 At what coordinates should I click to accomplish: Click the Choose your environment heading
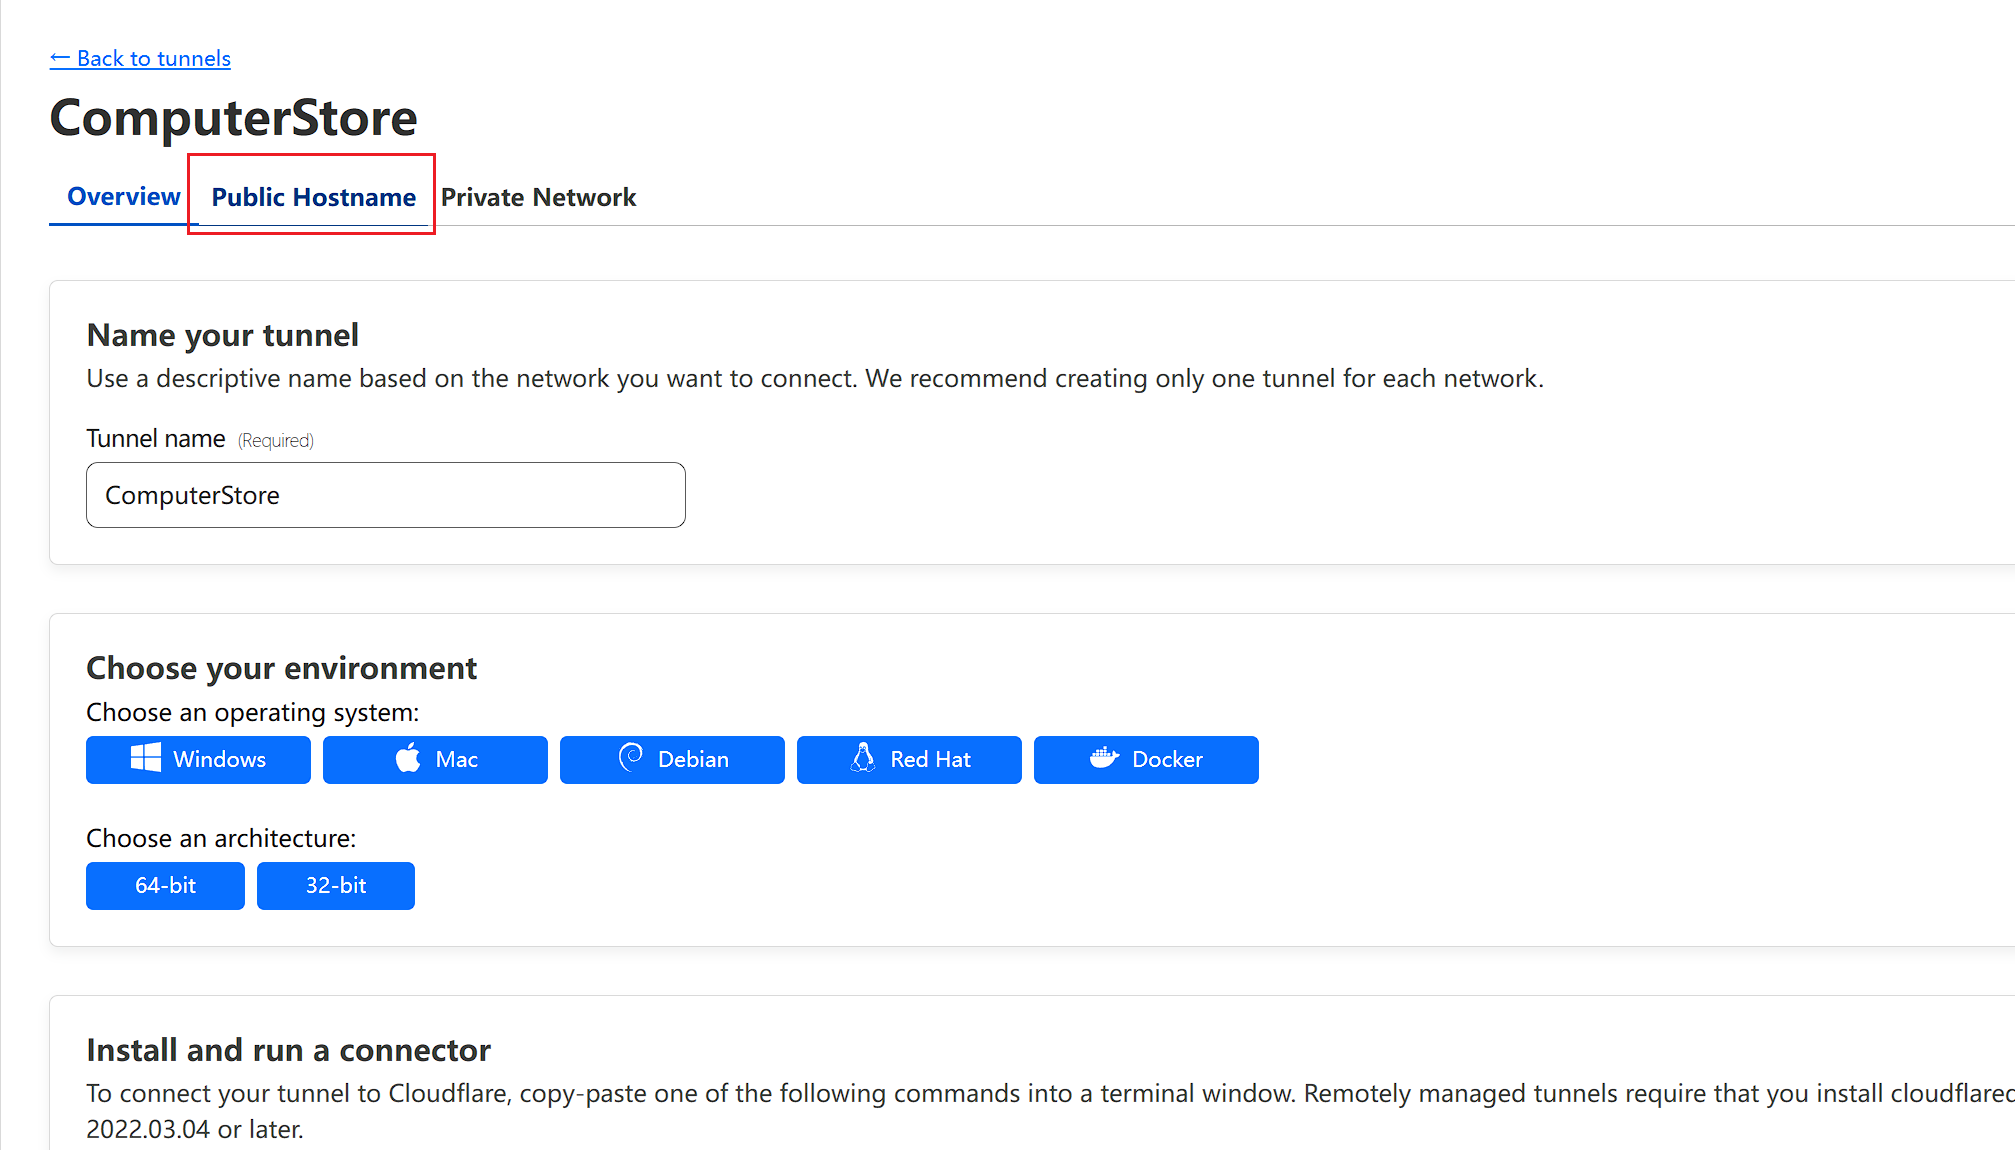pos(281,668)
